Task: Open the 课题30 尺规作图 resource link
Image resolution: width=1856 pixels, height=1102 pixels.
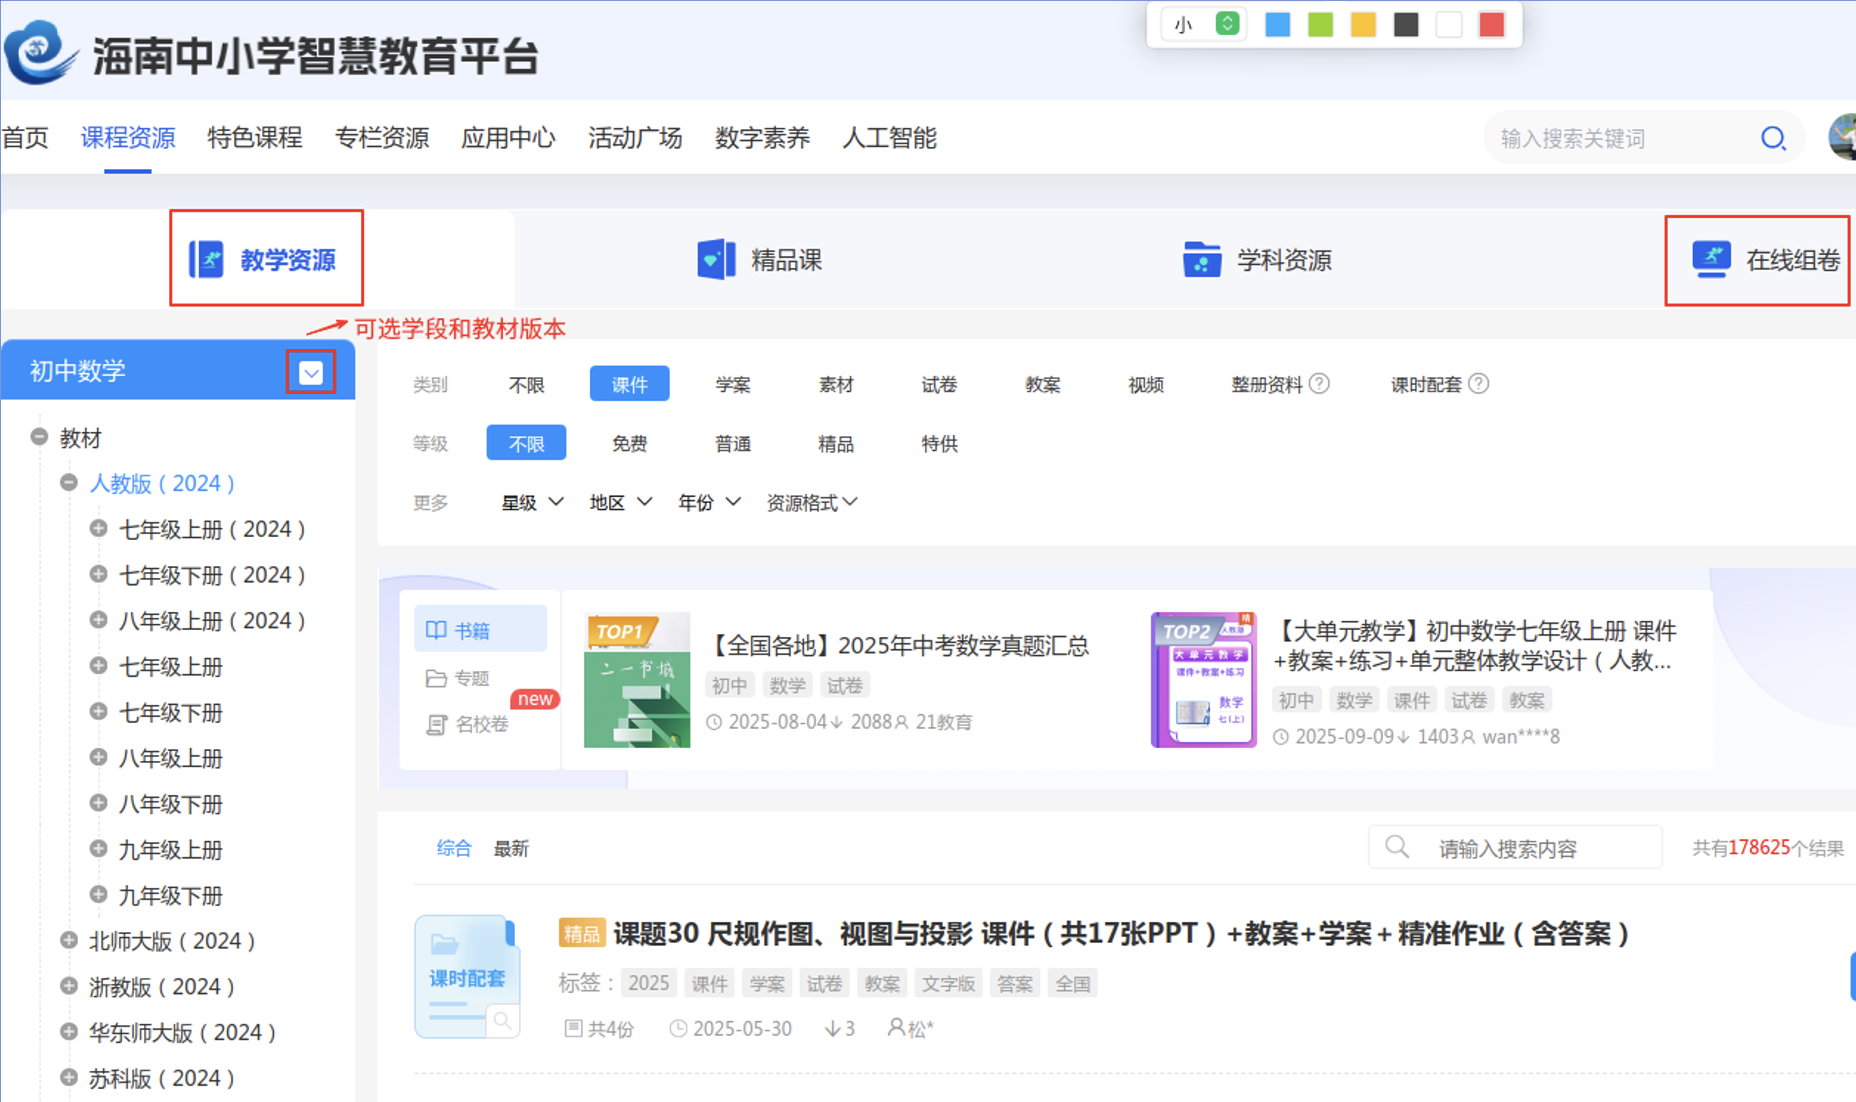Action: [x=1120, y=933]
